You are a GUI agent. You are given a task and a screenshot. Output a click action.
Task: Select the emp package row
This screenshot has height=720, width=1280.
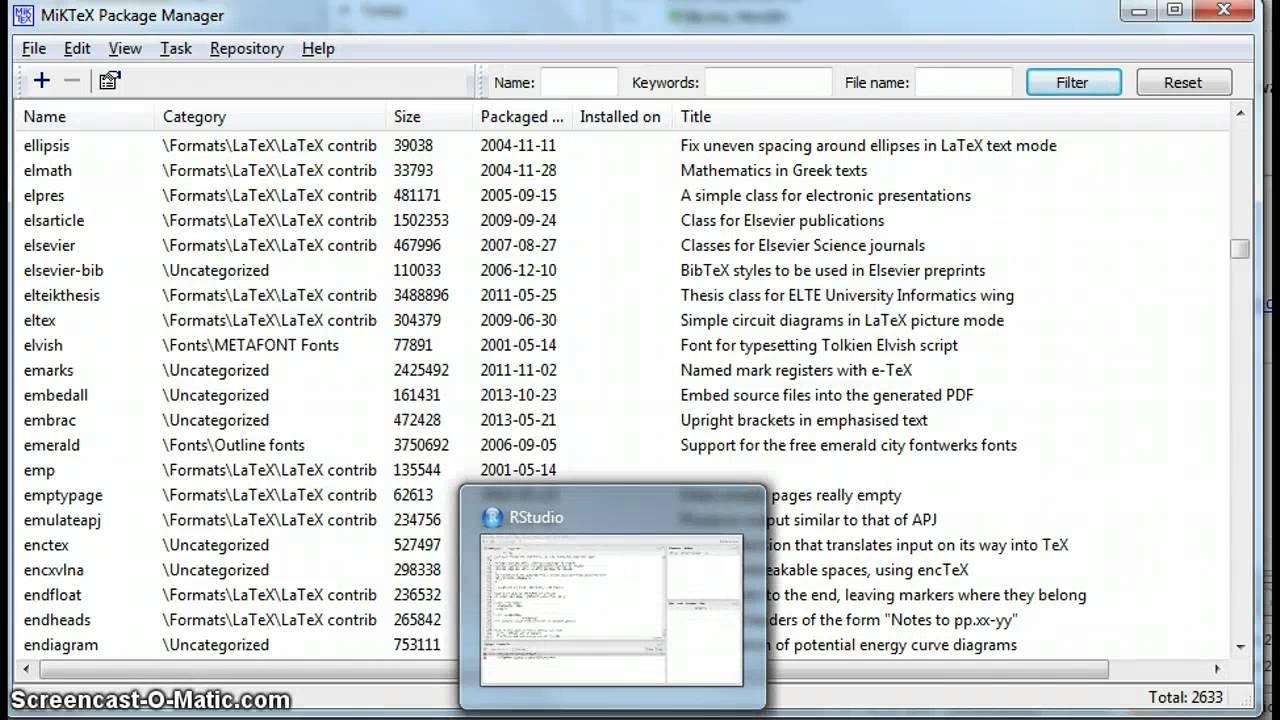tap(622, 470)
